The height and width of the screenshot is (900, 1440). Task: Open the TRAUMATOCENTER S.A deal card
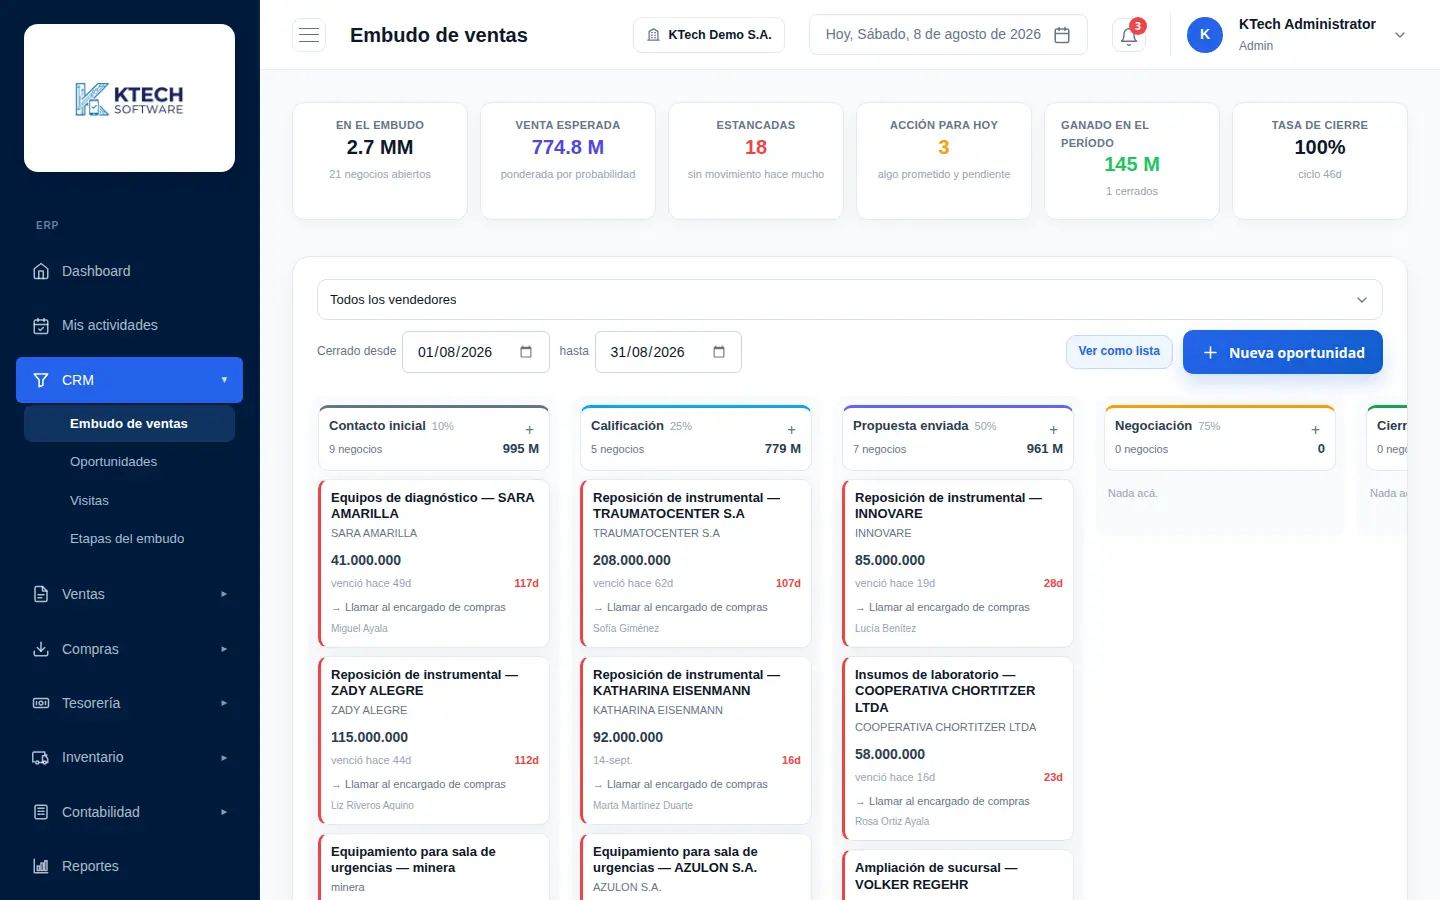pyautogui.click(x=696, y=563)
